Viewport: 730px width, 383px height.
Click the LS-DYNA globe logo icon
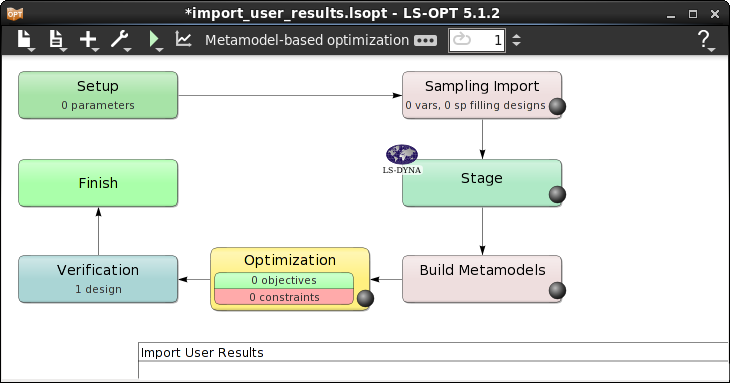[402, 155]
